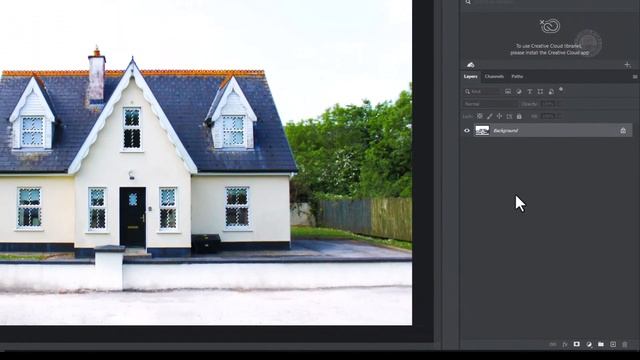Open the blend mode Normal dropdown
This screenshot has width=640, height=360.
(x=490, y=104)
